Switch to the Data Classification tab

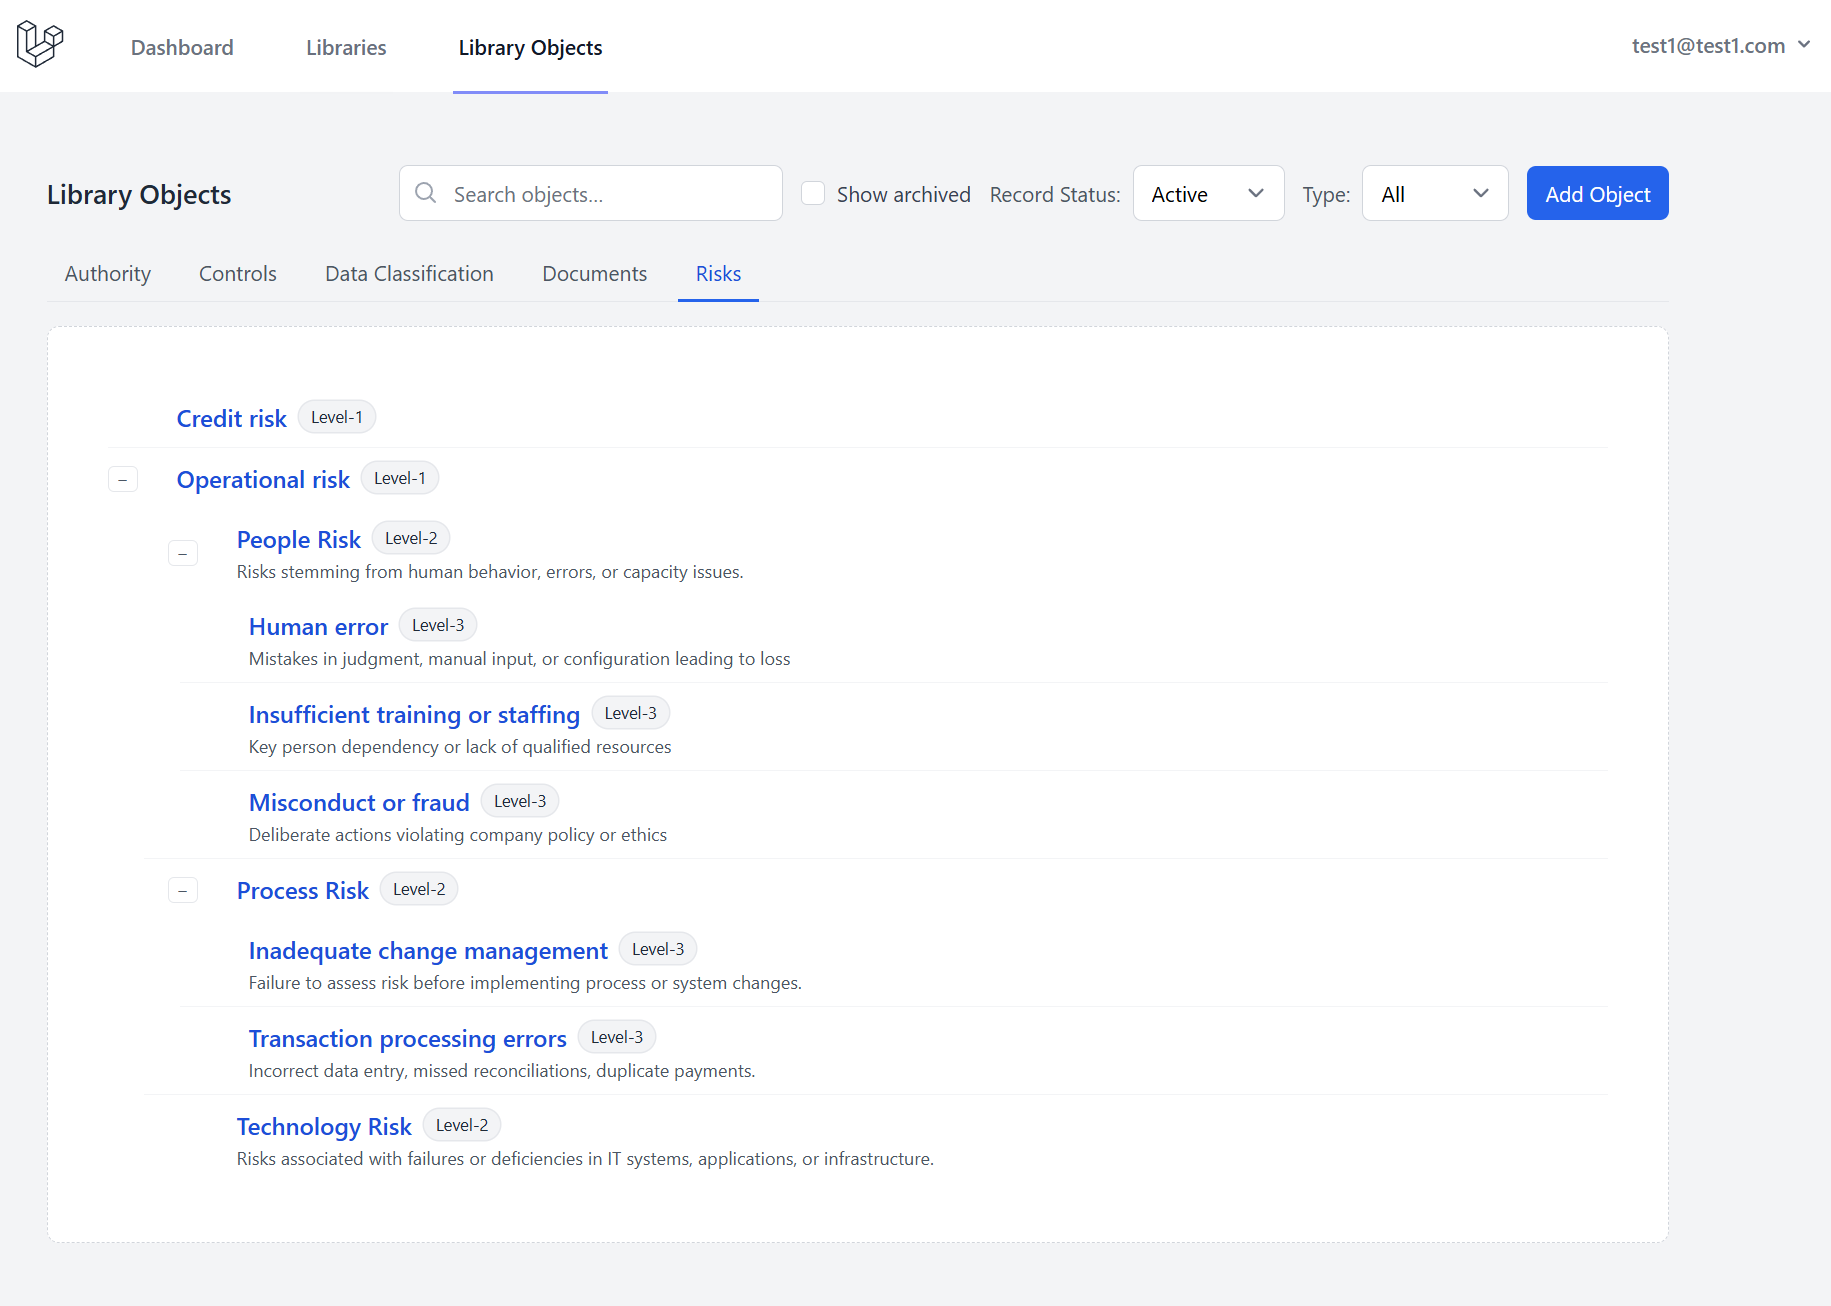409,274
